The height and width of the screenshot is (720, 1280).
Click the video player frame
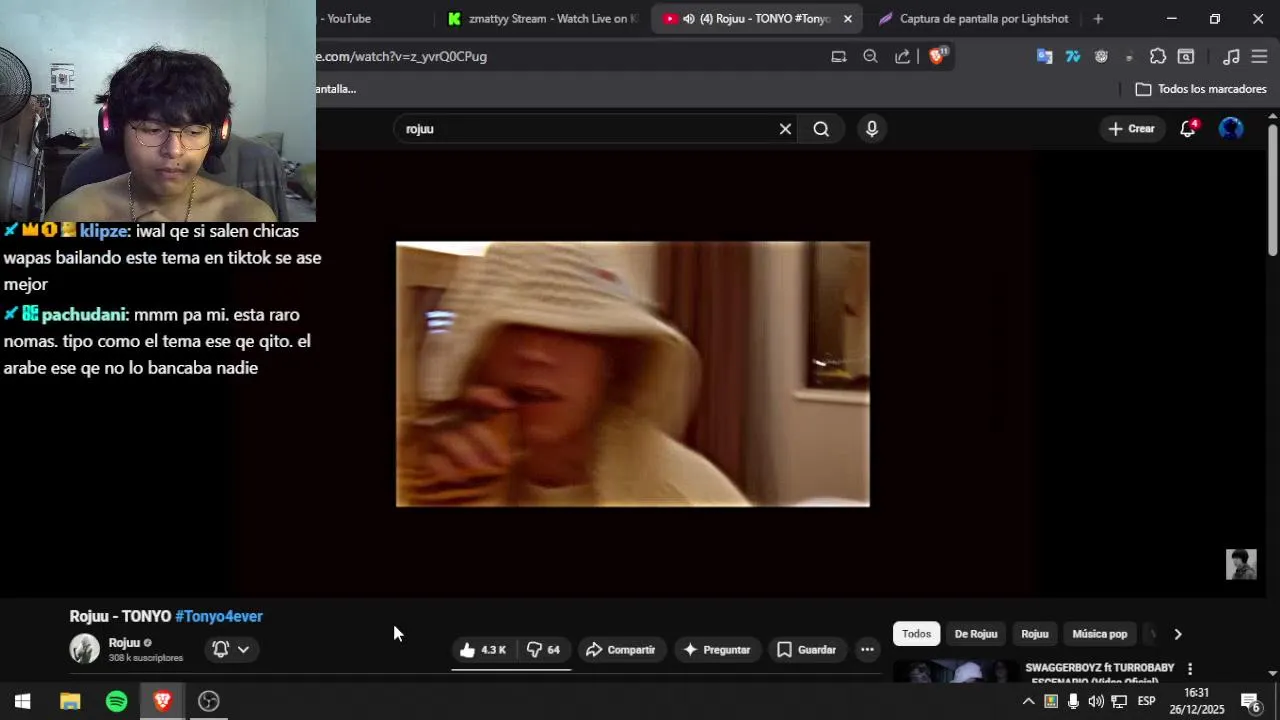(633, 374)
